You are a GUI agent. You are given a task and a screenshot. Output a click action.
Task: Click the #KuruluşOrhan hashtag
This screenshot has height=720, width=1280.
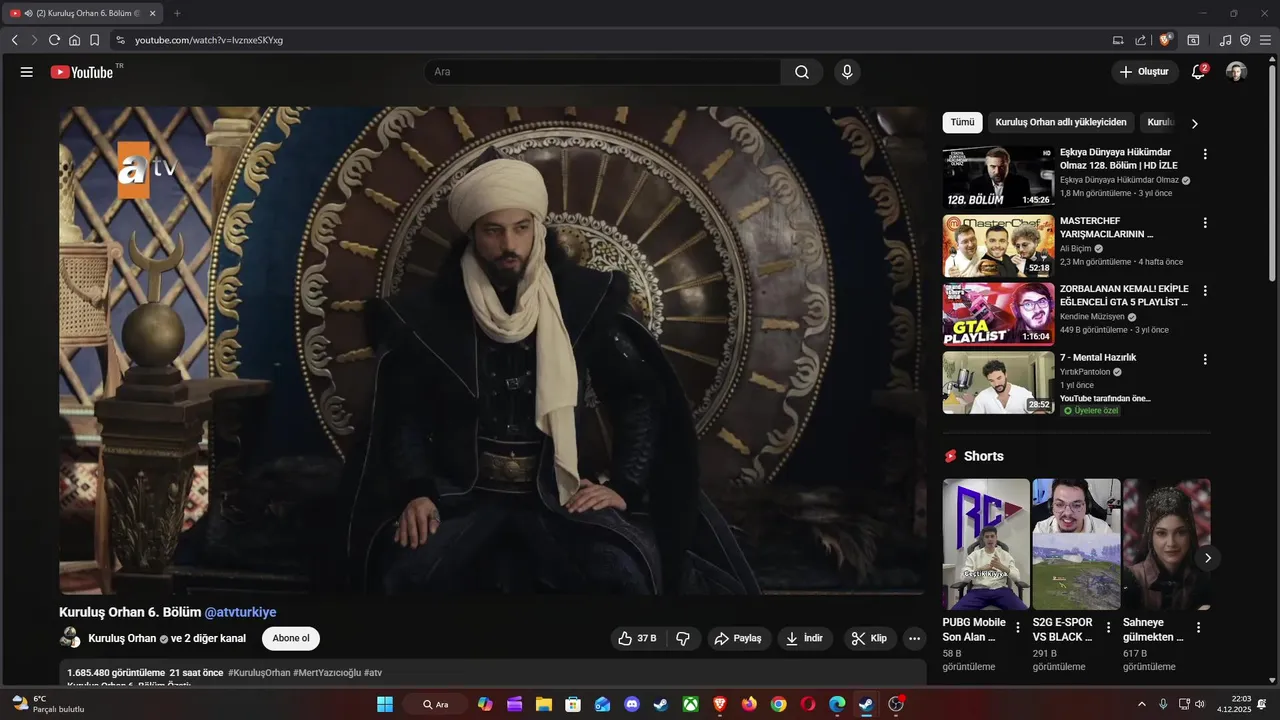pos(259,673)
